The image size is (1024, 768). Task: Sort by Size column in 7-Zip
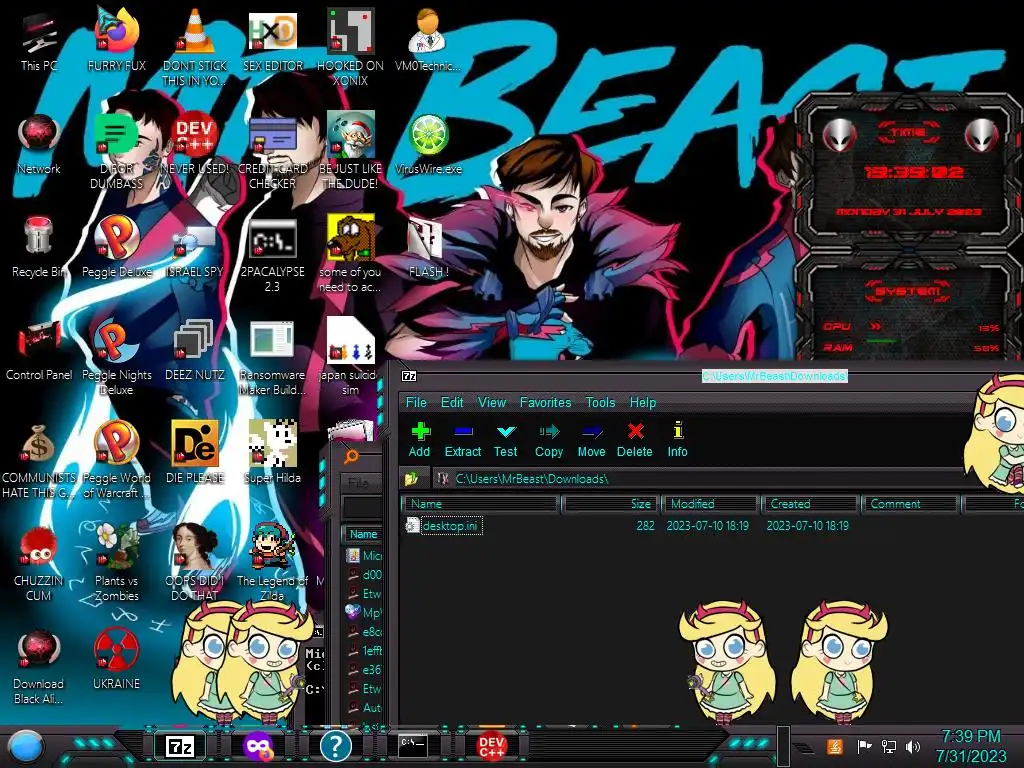pyautogui.click(x=611, y=504)
